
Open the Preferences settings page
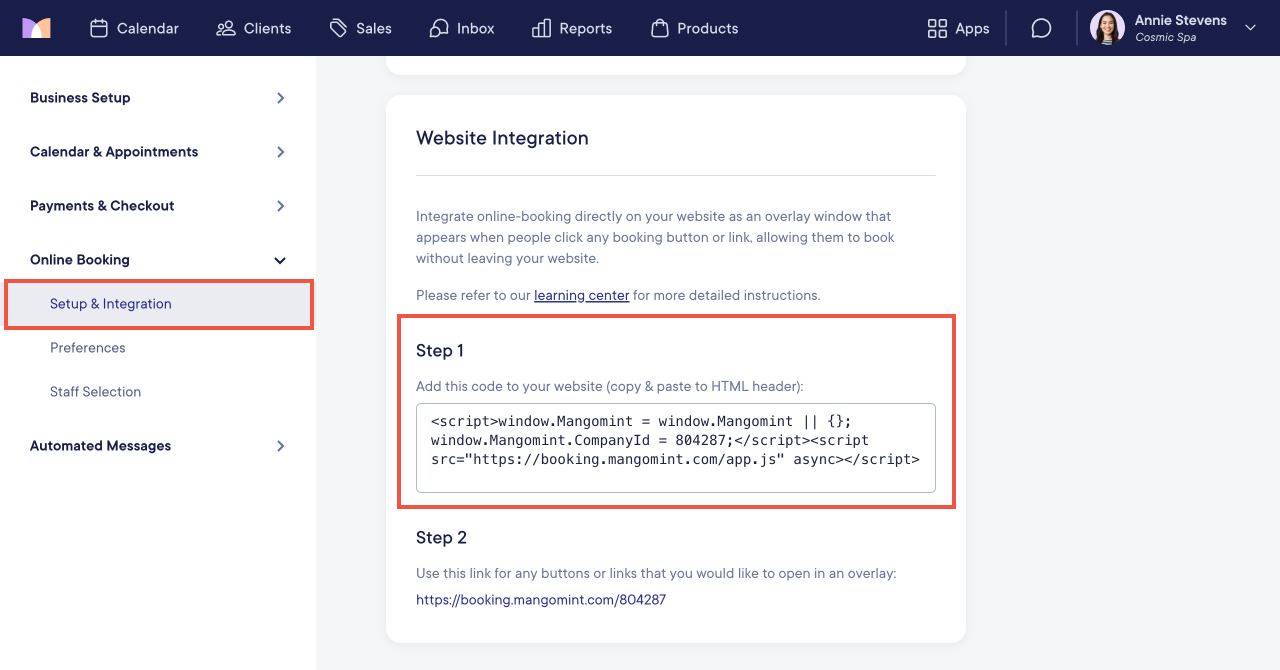88,348
